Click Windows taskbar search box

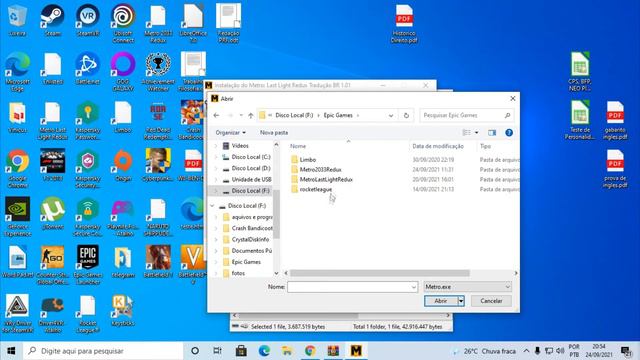(x=103, y=351)
